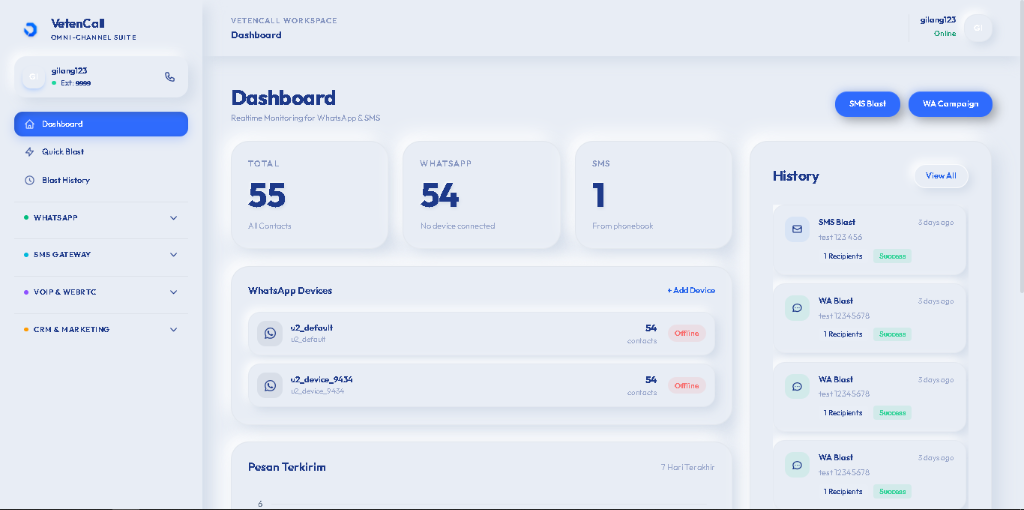This screenshot has height=510, width=1024.
Task: Expand the SMS GATEWAY section chevron
Action: pyautogui.click(x=174, y=255)
